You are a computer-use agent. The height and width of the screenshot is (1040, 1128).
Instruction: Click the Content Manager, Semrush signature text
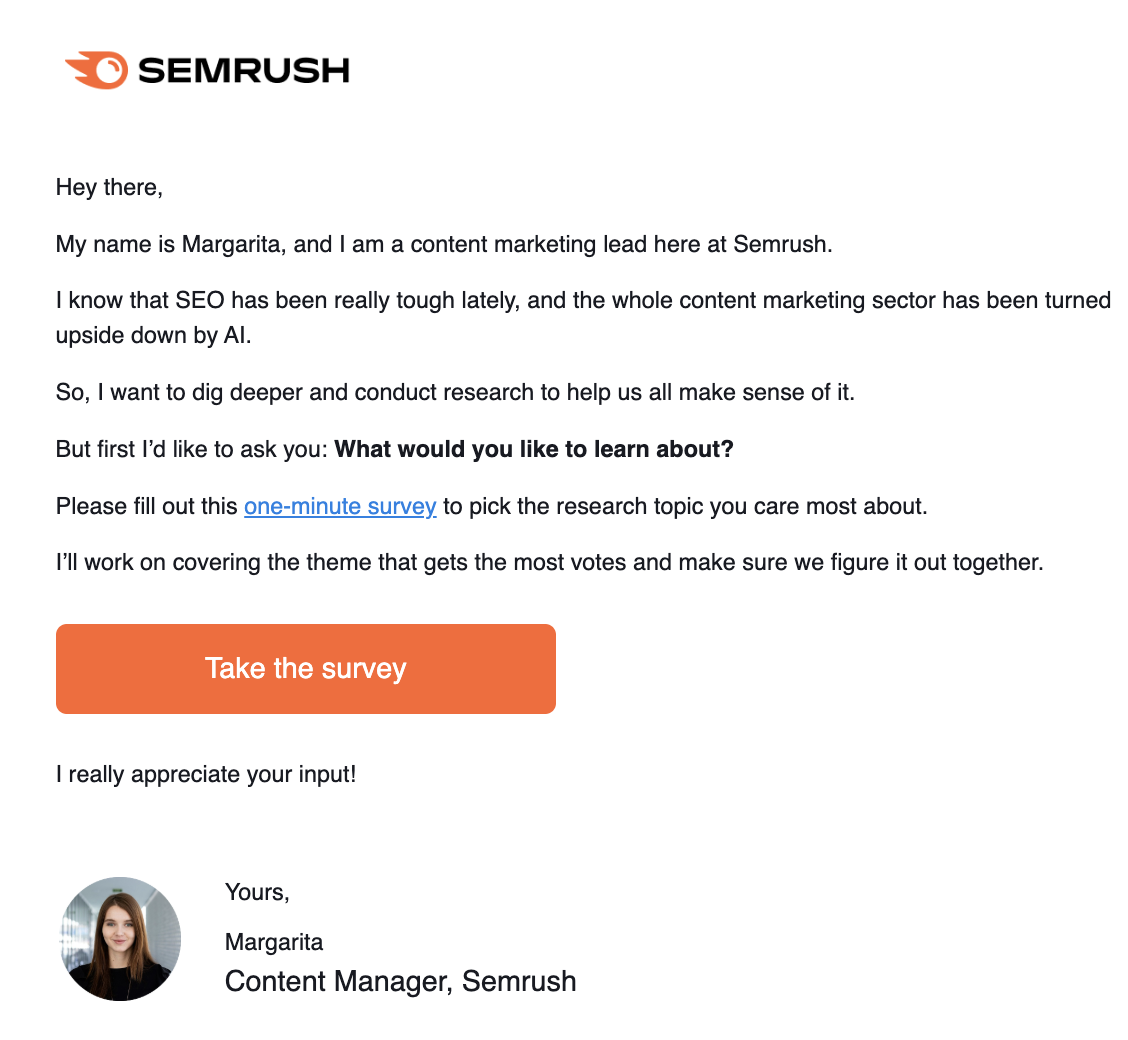400,981
